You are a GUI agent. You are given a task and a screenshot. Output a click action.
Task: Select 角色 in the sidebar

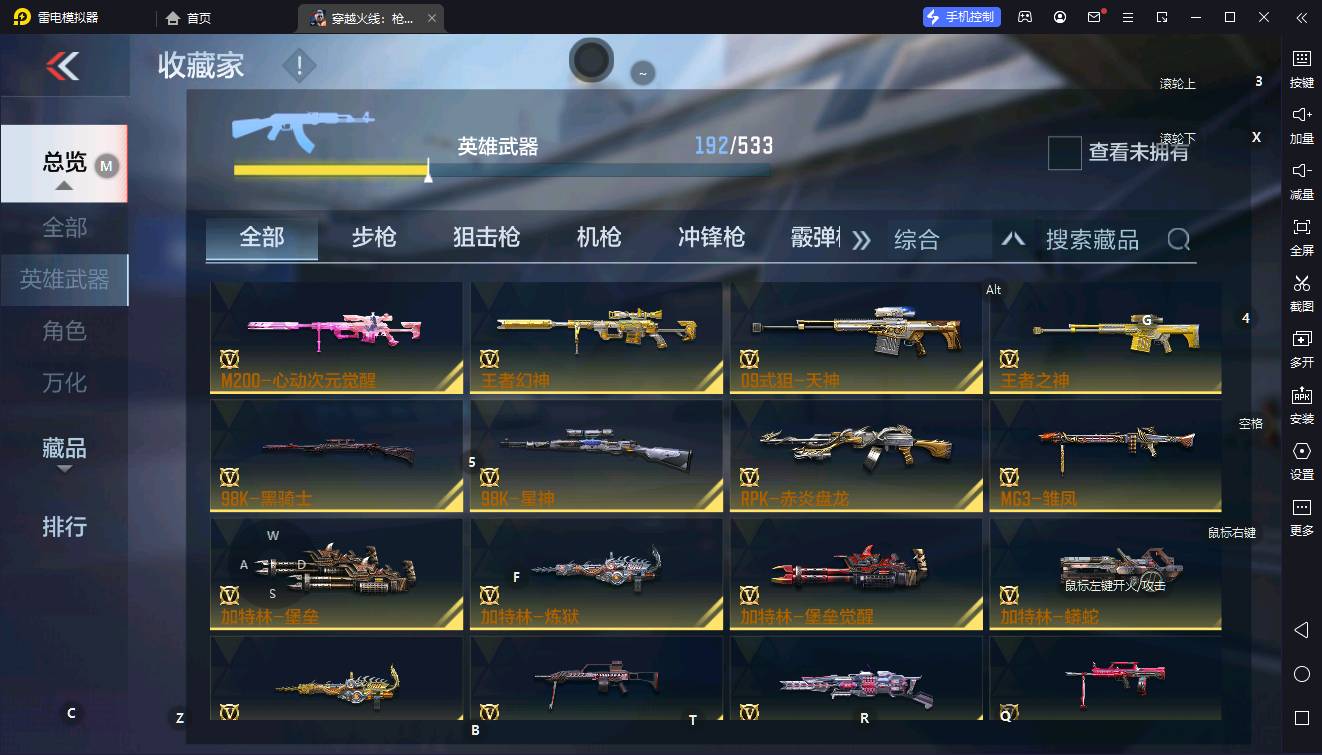point(64,331)
